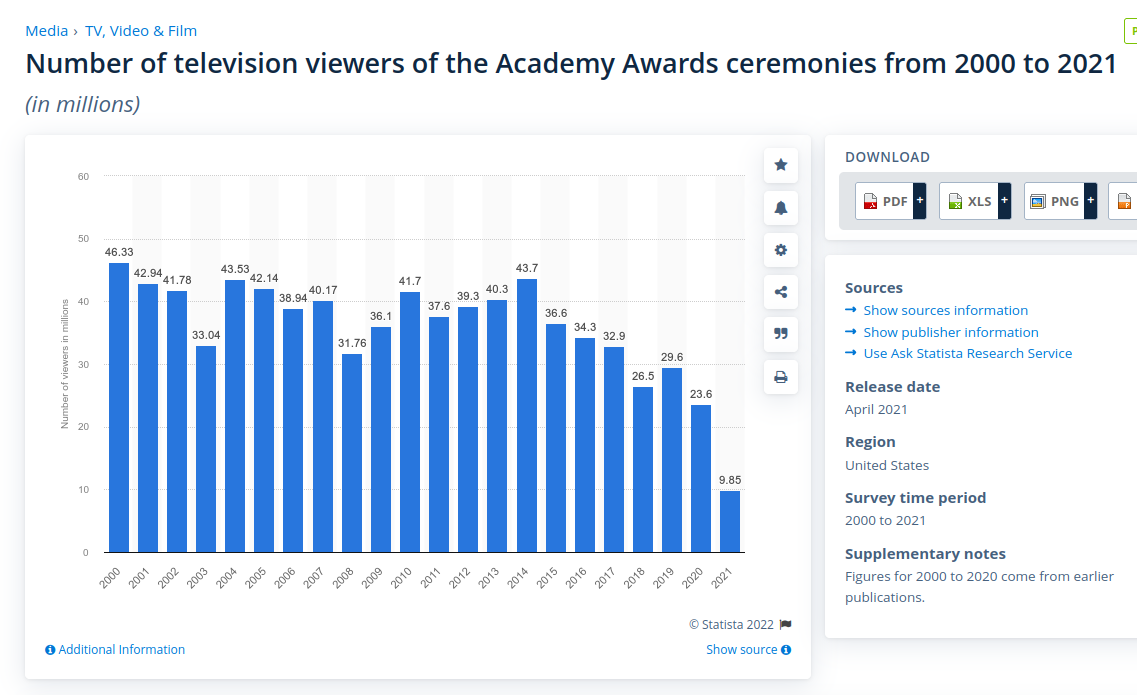Click the bell notification icon
1137x695 pixels.
pos(781,208)
